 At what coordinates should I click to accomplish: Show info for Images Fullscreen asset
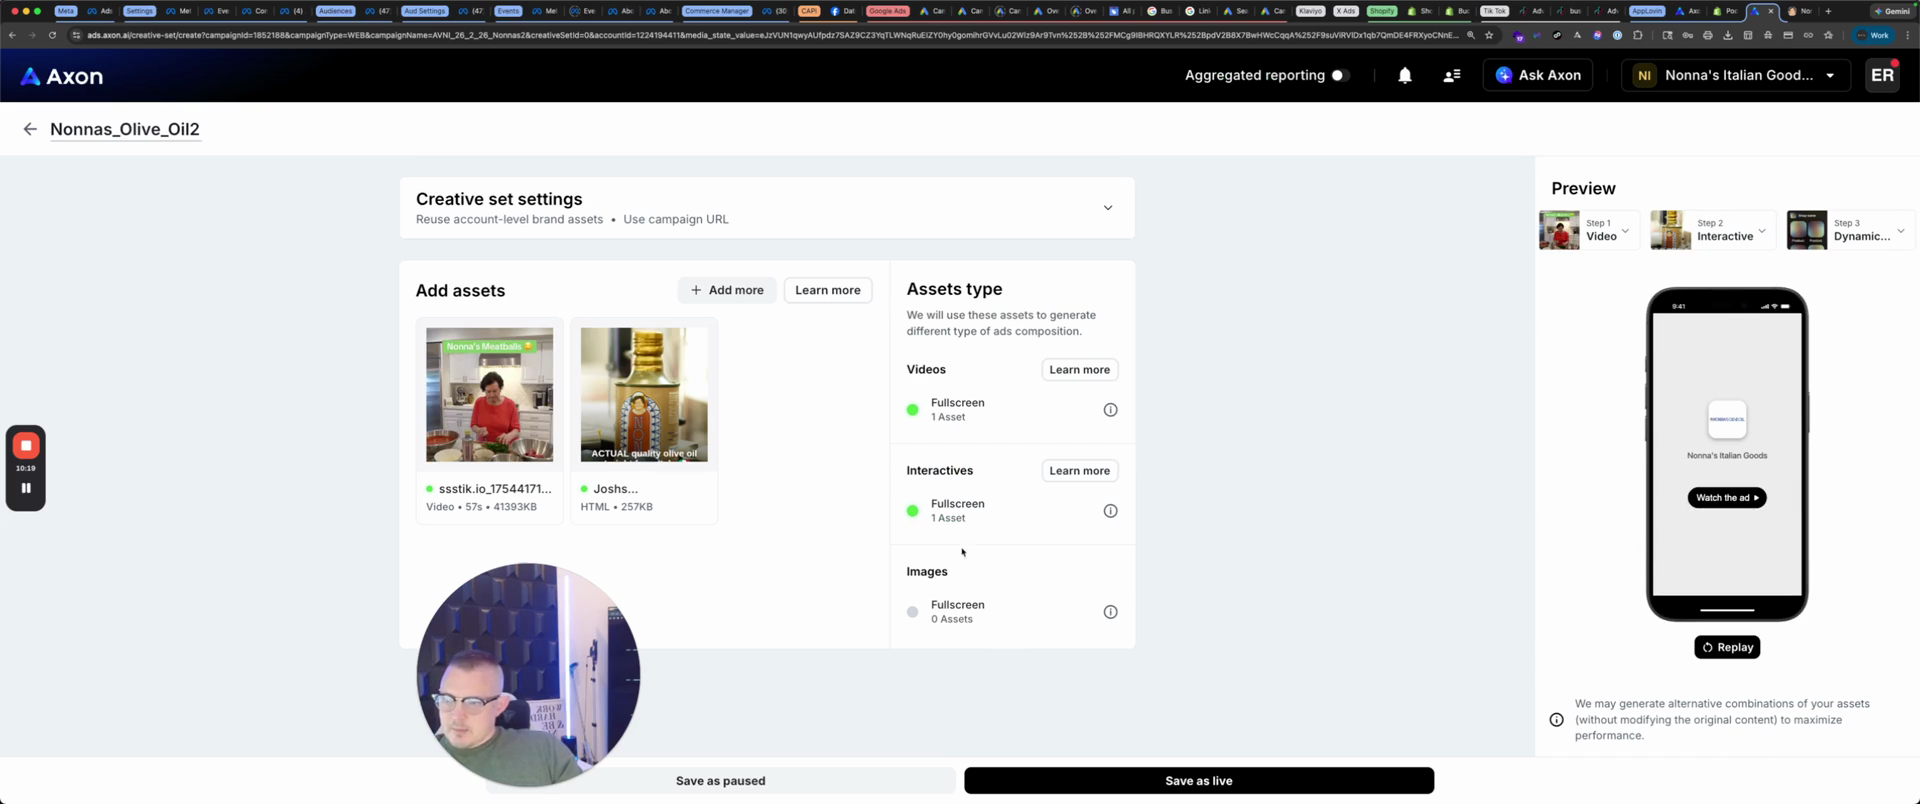tap(1110, 612)
